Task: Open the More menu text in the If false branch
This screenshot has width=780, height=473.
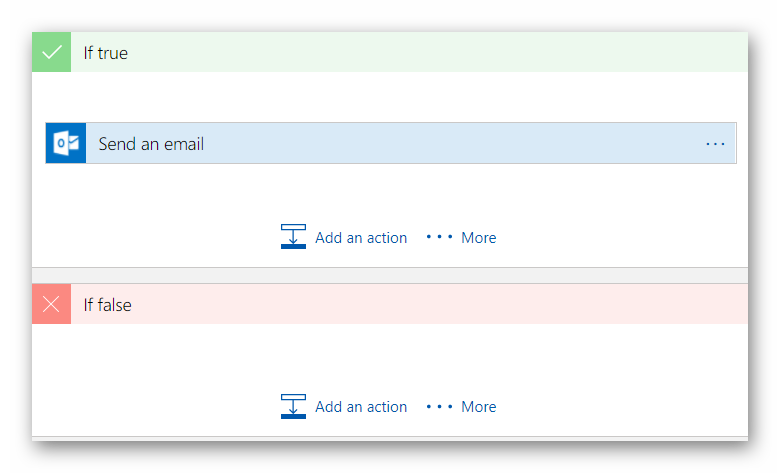Action: coord(479,407)
